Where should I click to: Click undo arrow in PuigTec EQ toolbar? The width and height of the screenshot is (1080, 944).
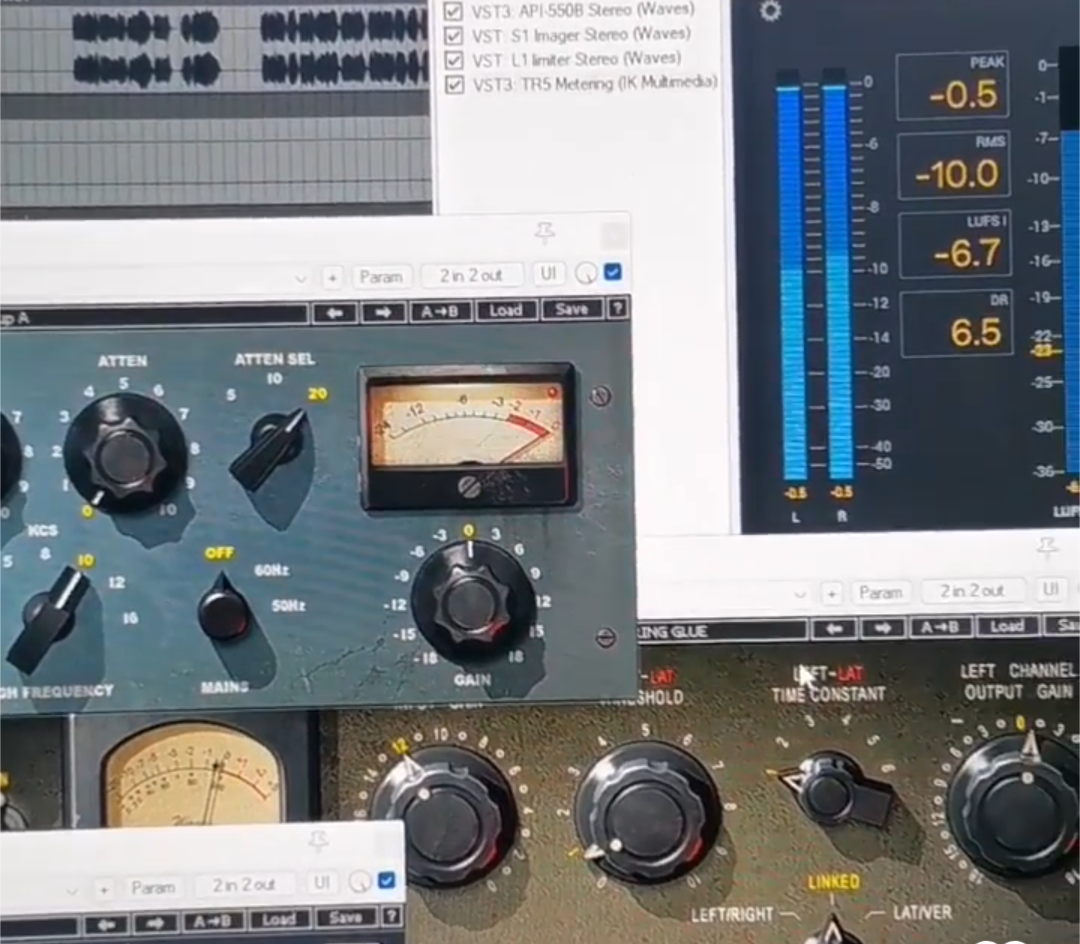(334, 311)
